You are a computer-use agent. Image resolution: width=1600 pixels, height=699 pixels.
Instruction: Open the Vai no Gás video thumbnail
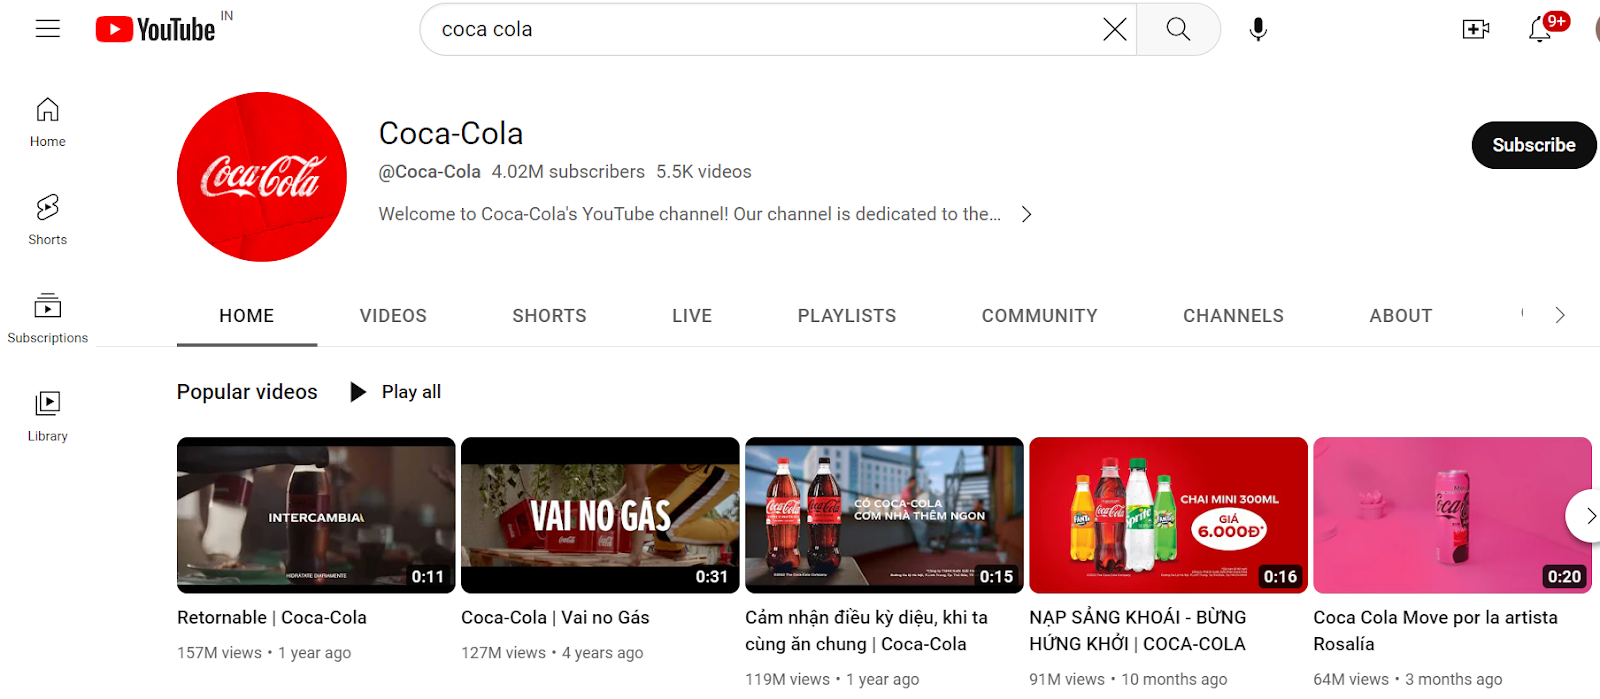coord(600,515)
